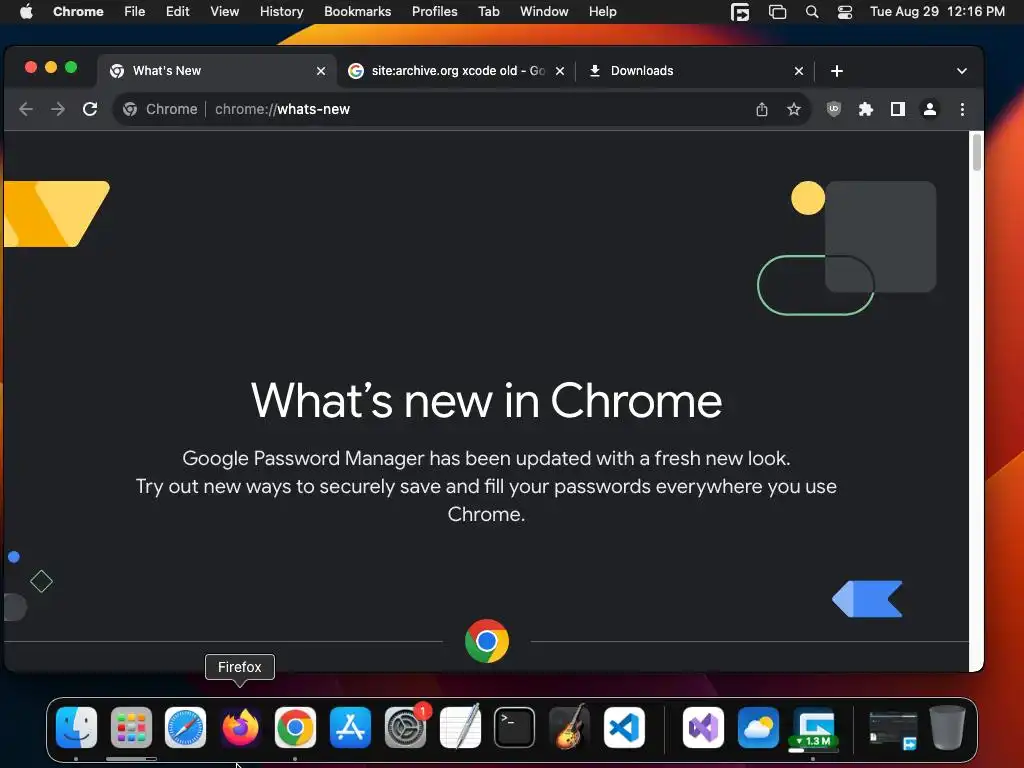This screenshot has width=1024, height=768.
Task: Open Launchpad from the Dock
Action: [131, 727]
